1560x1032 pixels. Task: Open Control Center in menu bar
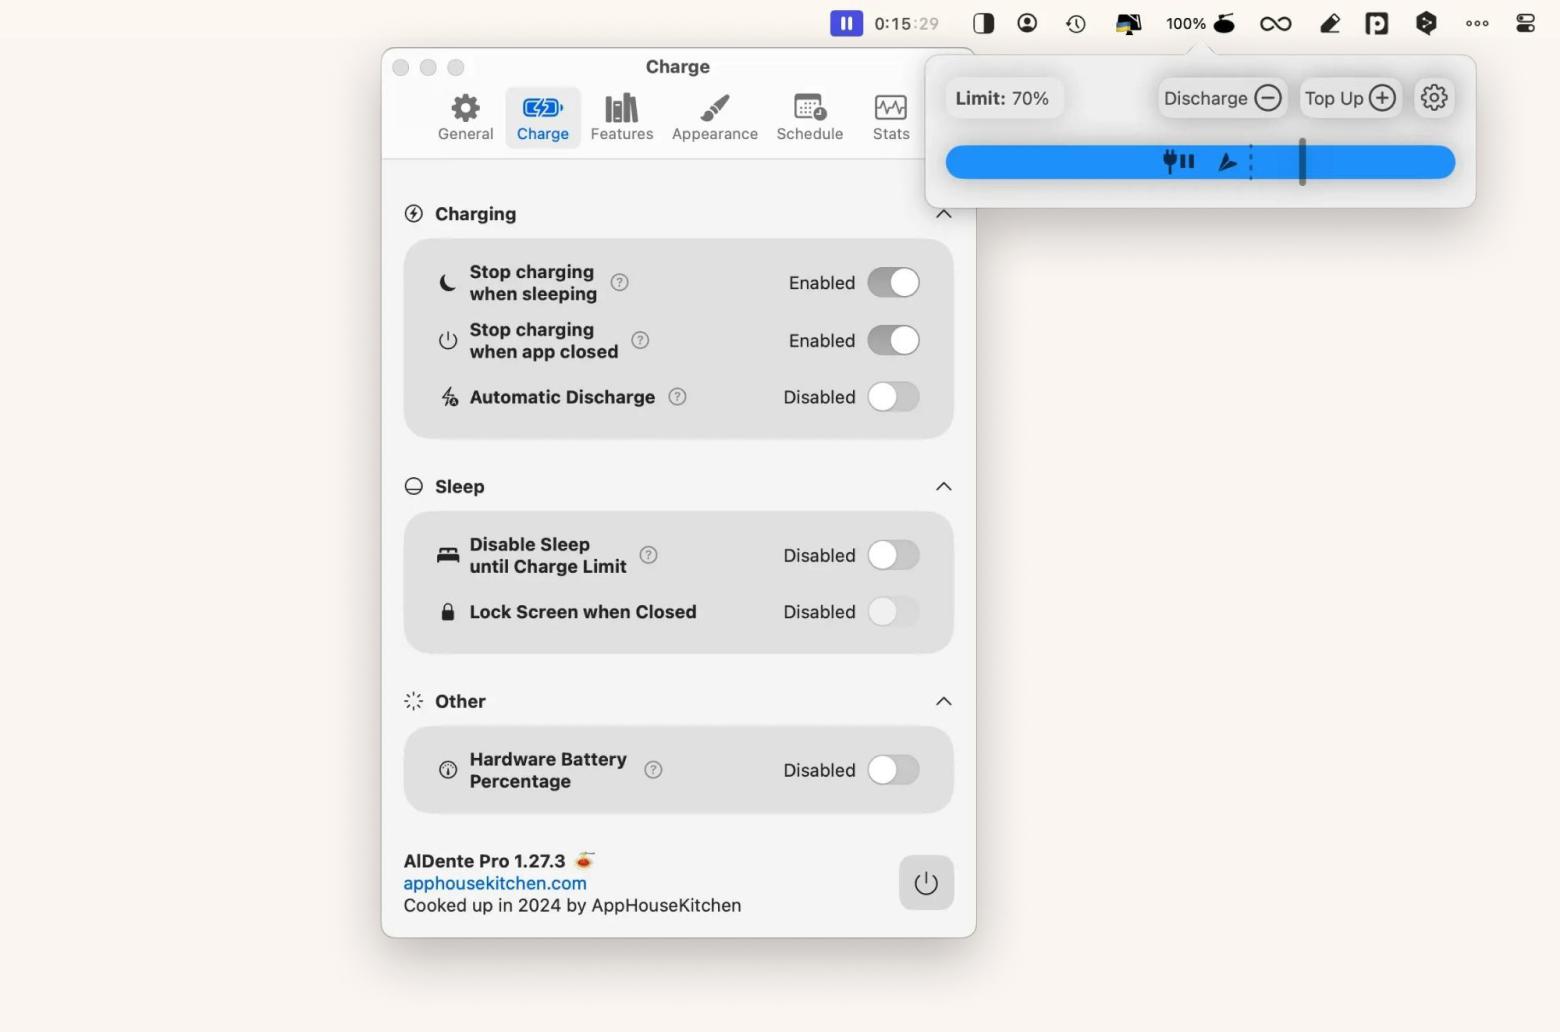point(1525,23)
